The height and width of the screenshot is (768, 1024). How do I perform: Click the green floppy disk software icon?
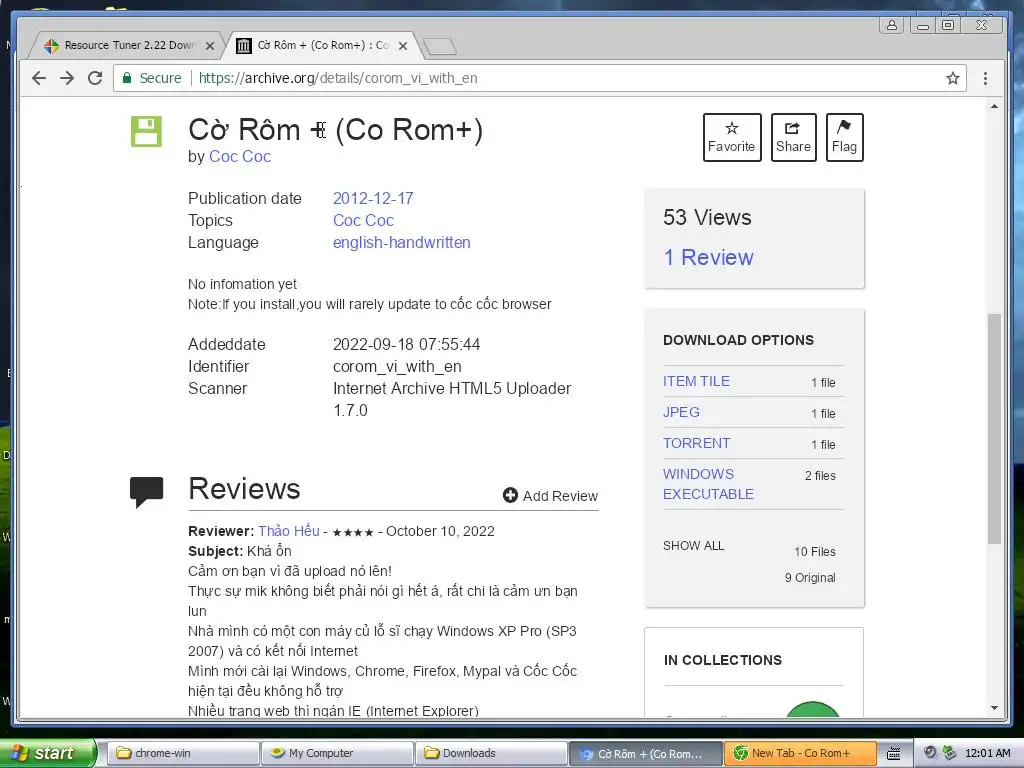point(146,131)
